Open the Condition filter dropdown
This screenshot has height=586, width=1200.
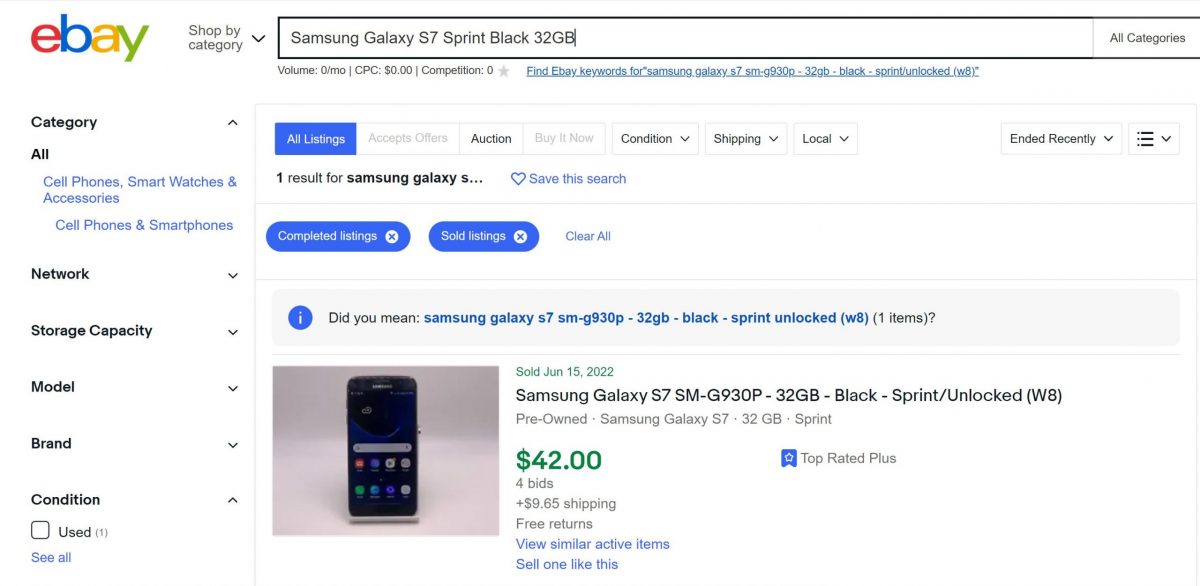pyautogui.click(x=654, y=138)
